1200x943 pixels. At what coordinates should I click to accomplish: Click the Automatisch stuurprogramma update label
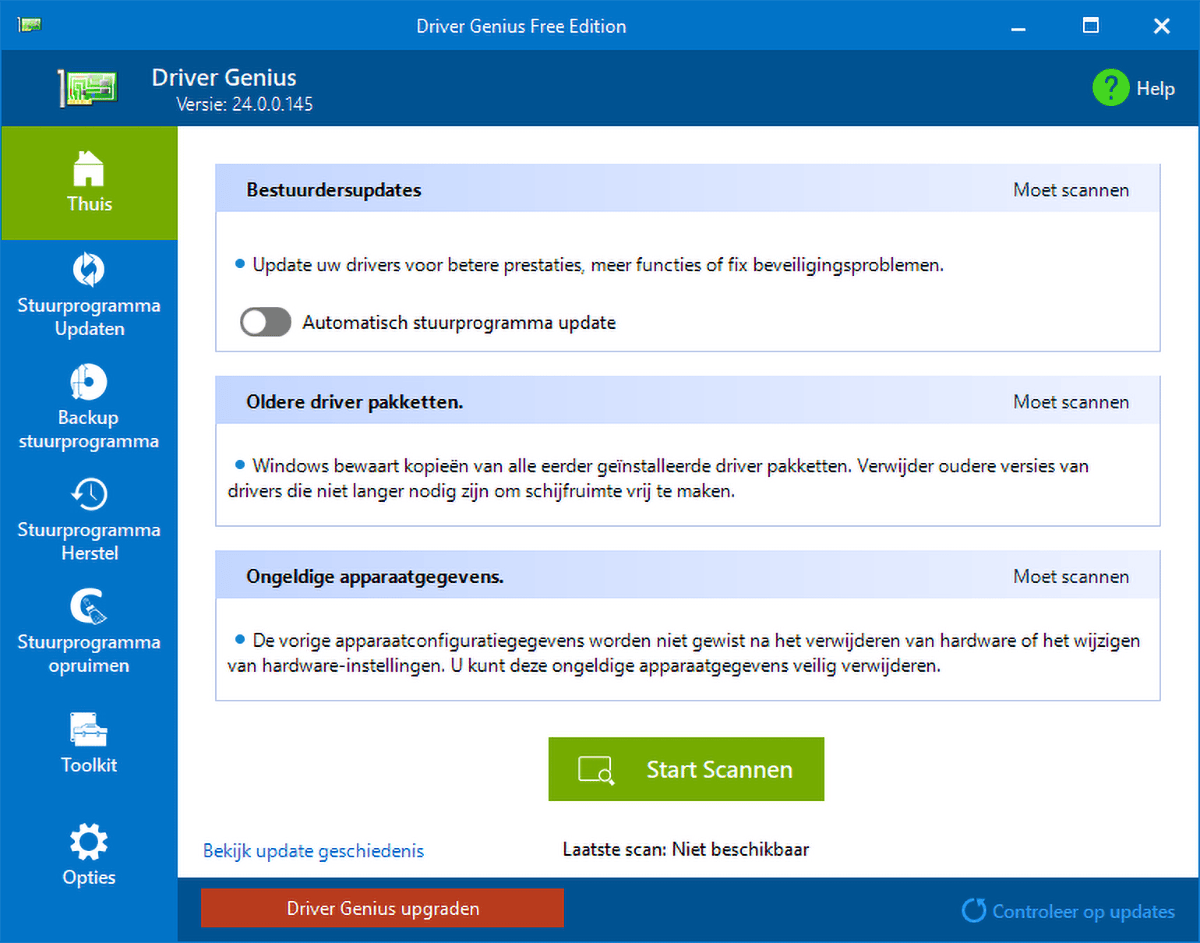[459, 322]
